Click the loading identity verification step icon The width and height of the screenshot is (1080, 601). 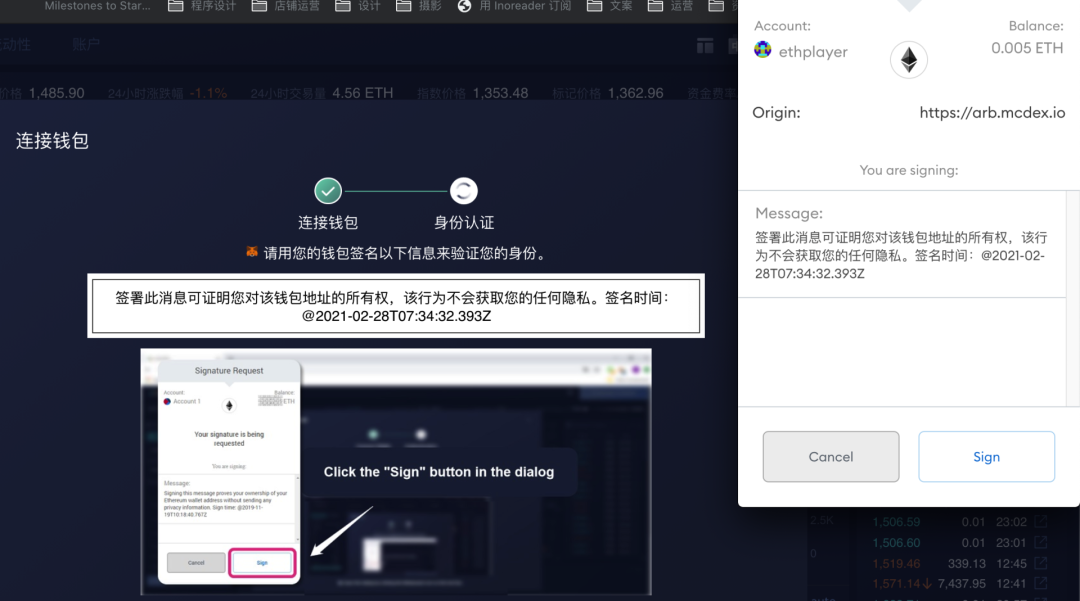pyautogui.click(x=464, y=190)
